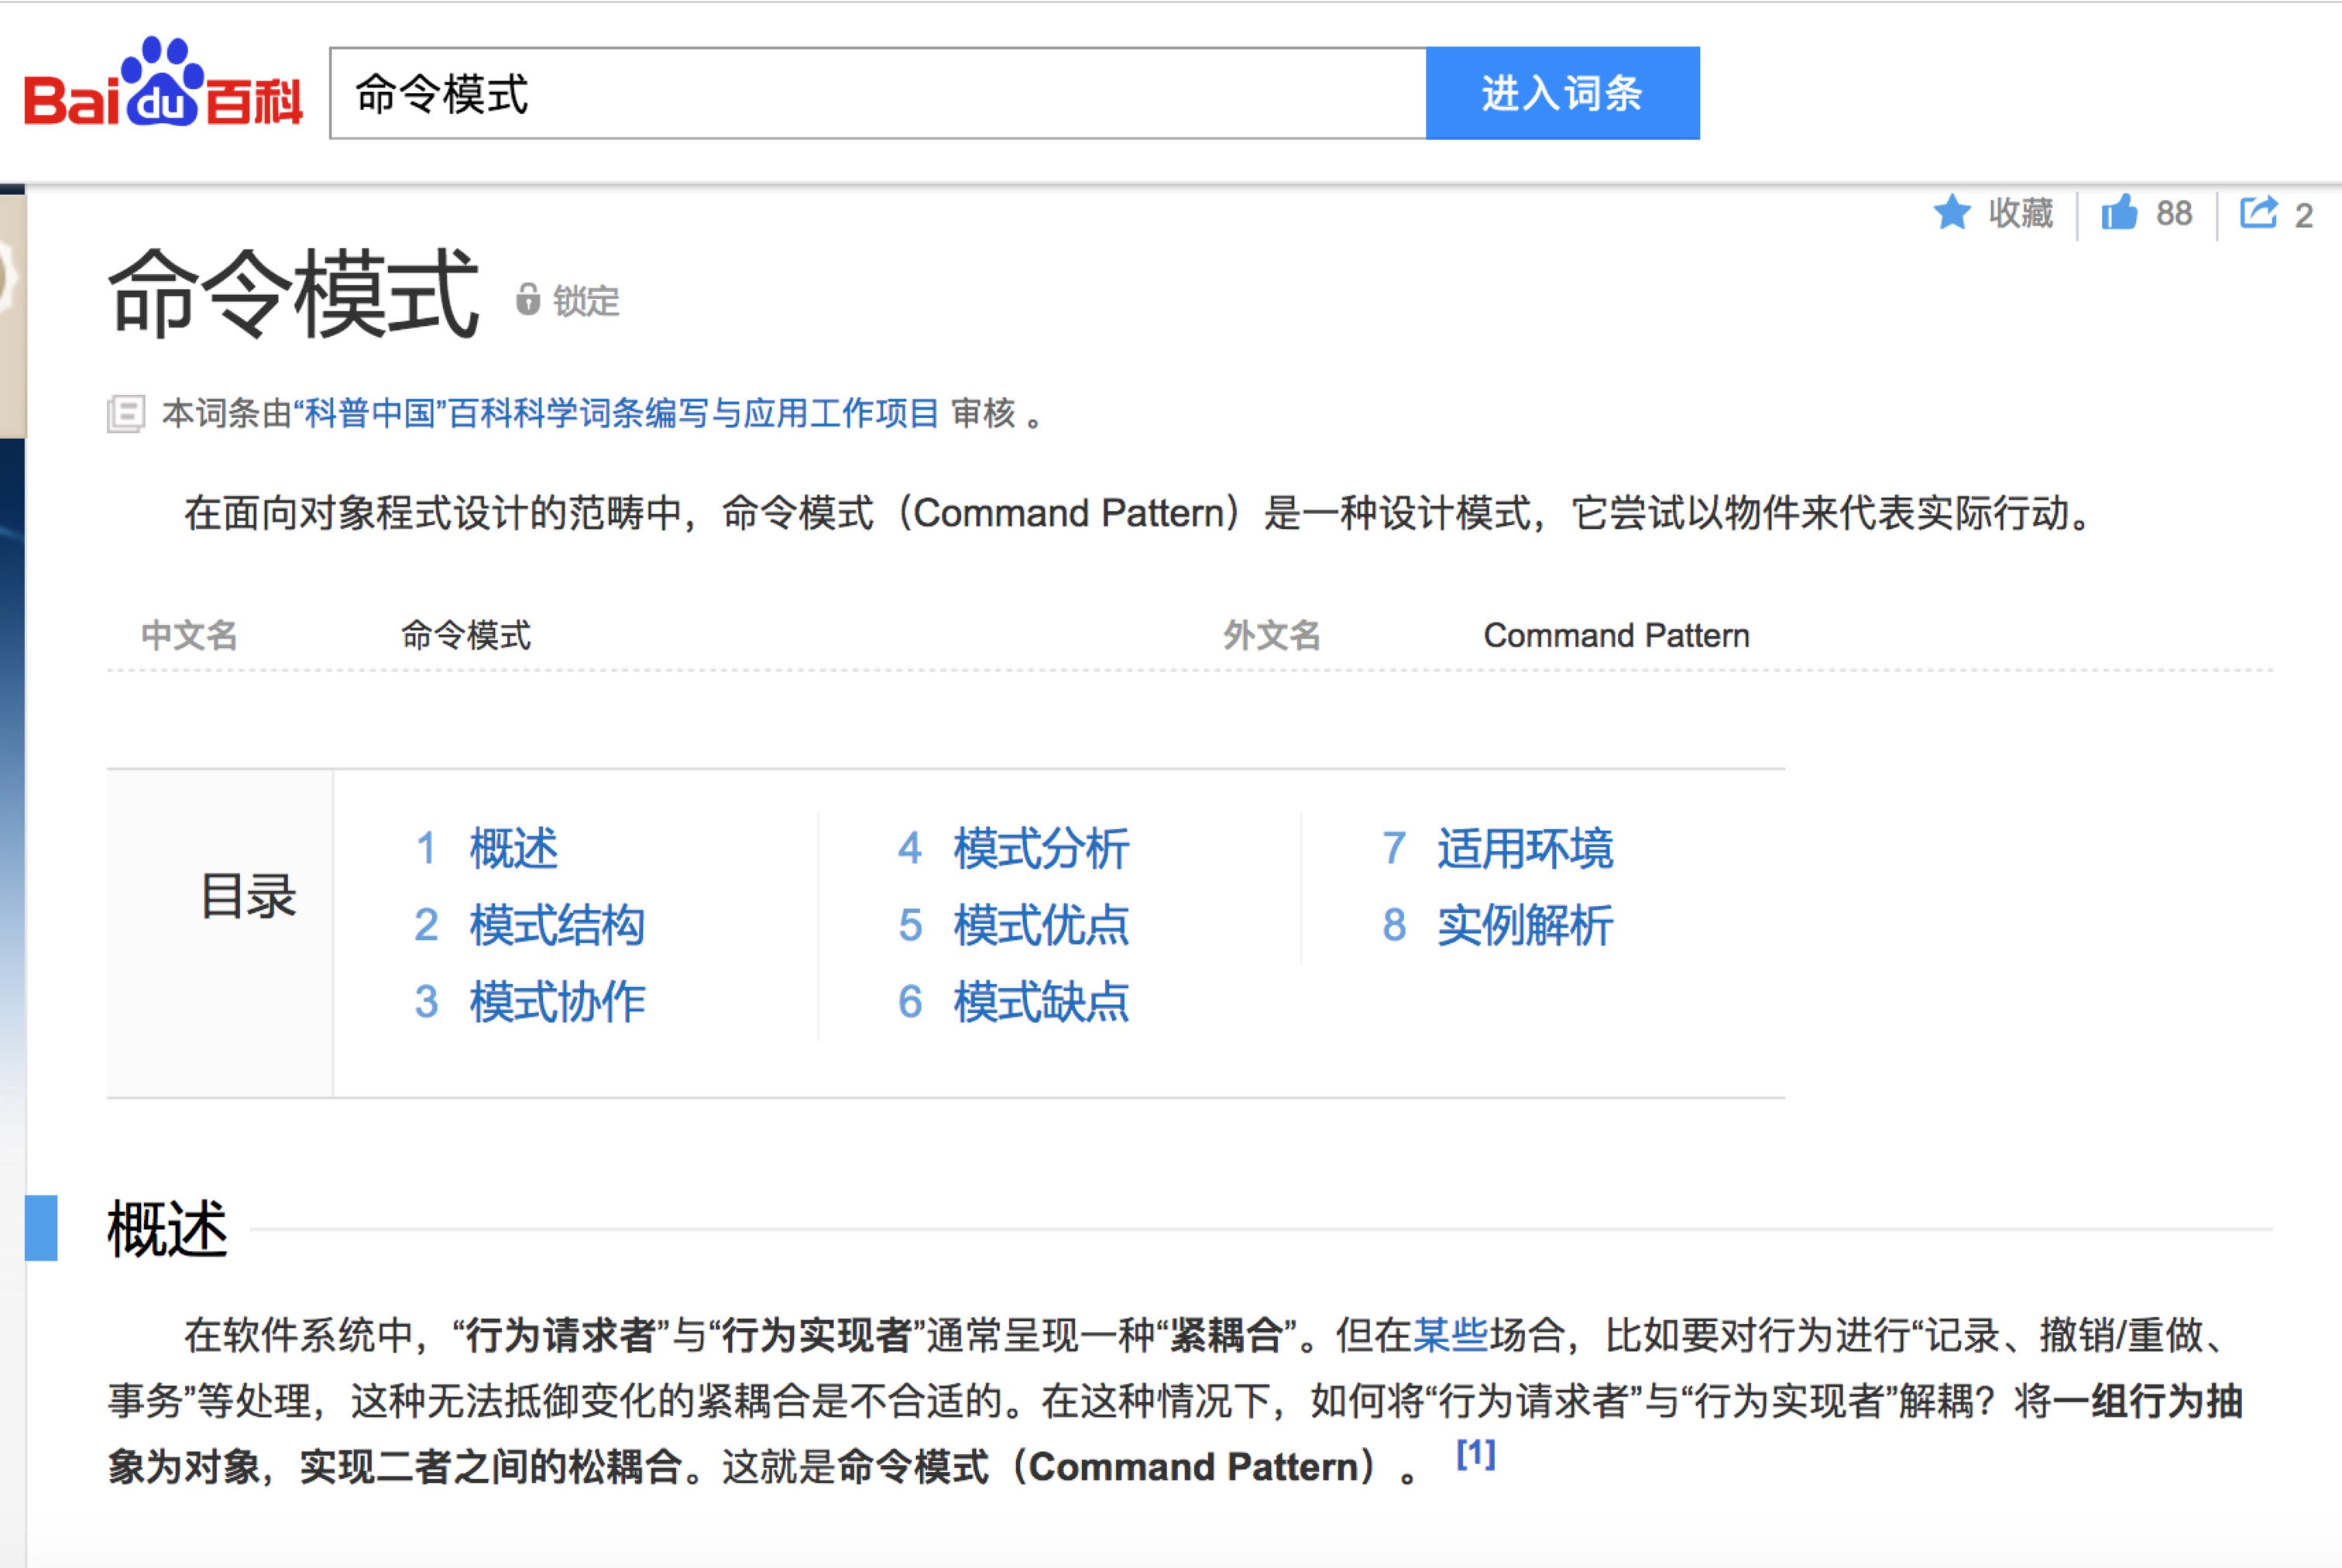The image size is (2342, 1568).
Task: Click the share arrow icon
Action: coord(2258,212)
